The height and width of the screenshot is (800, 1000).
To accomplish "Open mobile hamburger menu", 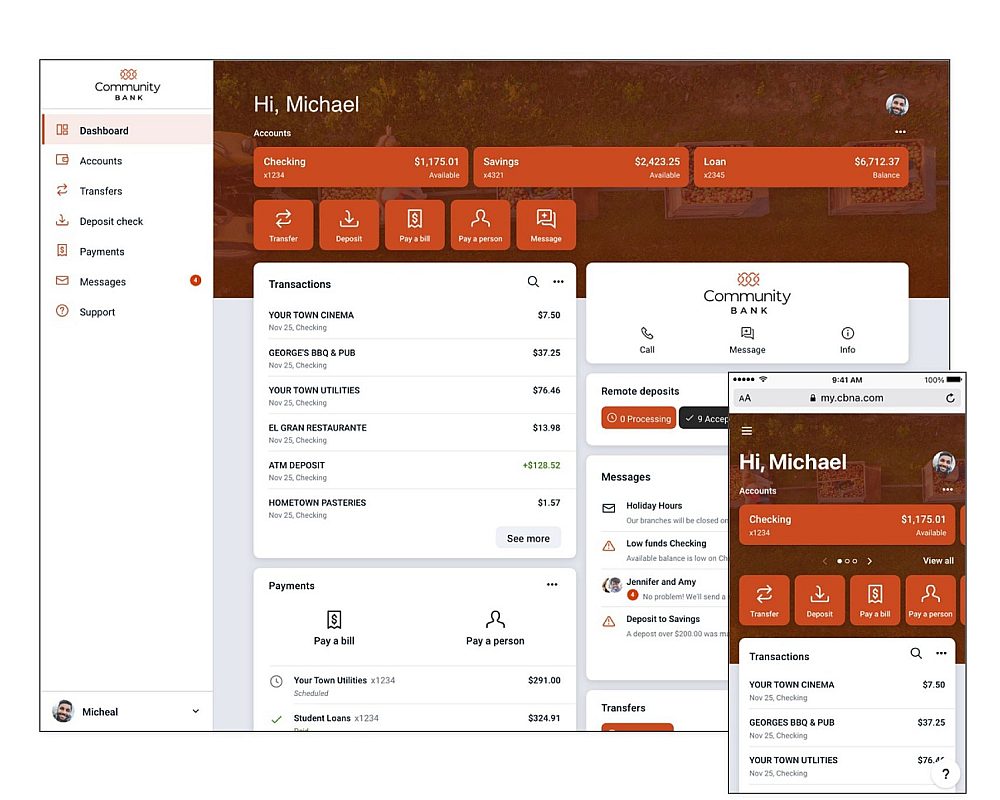I will [746, 431].
